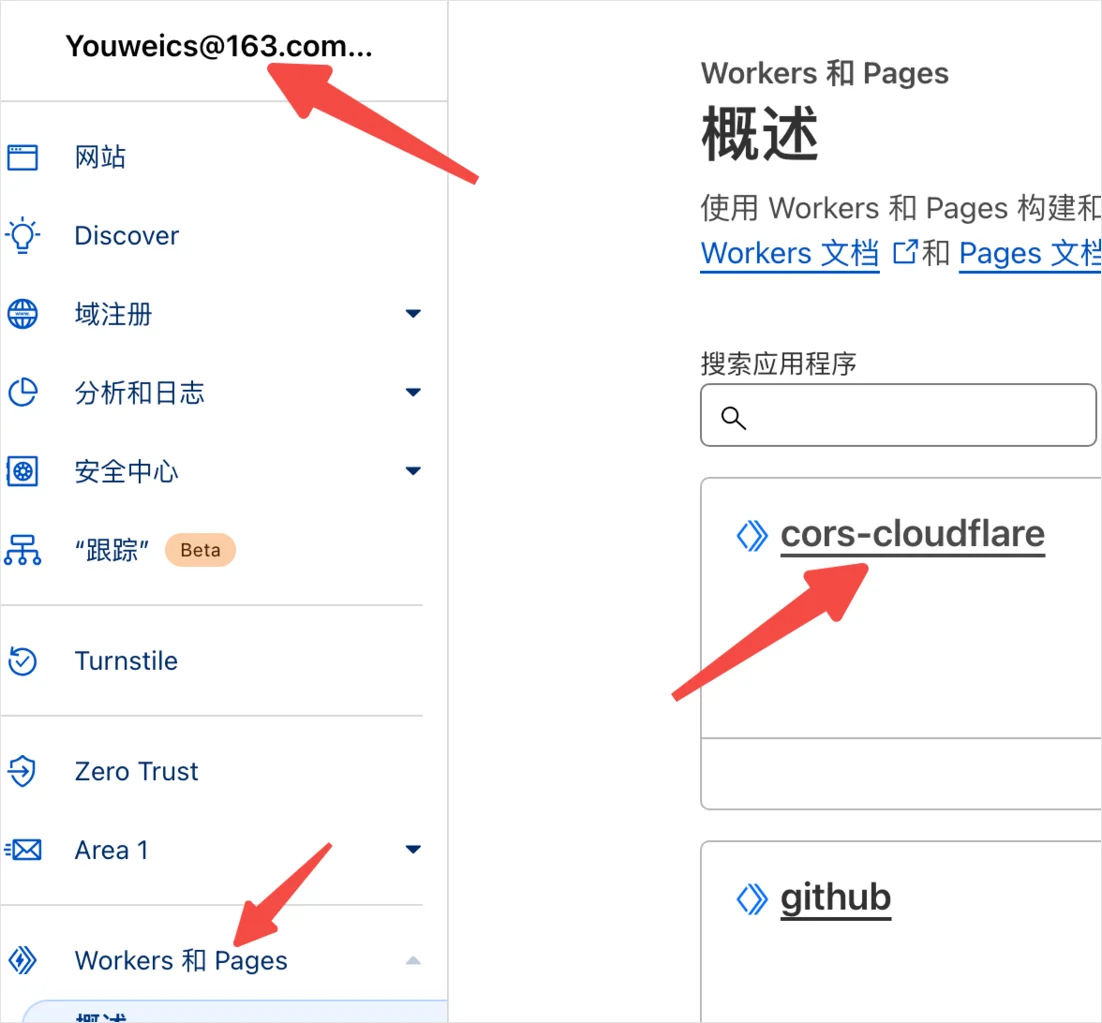The image size is (1102, 1023).
Task: Click the external link icon after Workers 文档
Action: coord(905,252)
